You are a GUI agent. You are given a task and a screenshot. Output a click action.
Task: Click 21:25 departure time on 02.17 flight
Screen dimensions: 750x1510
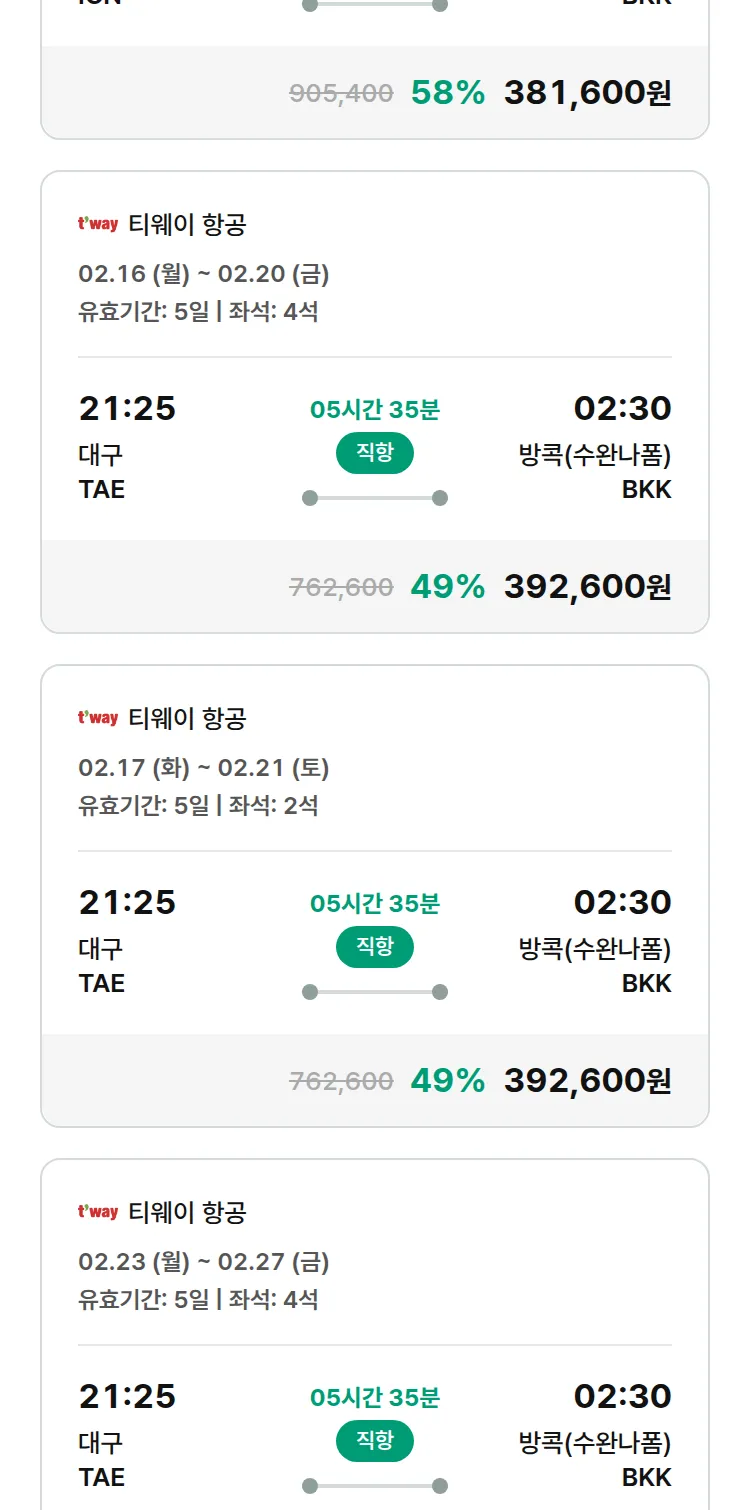(x=127, y=902)
